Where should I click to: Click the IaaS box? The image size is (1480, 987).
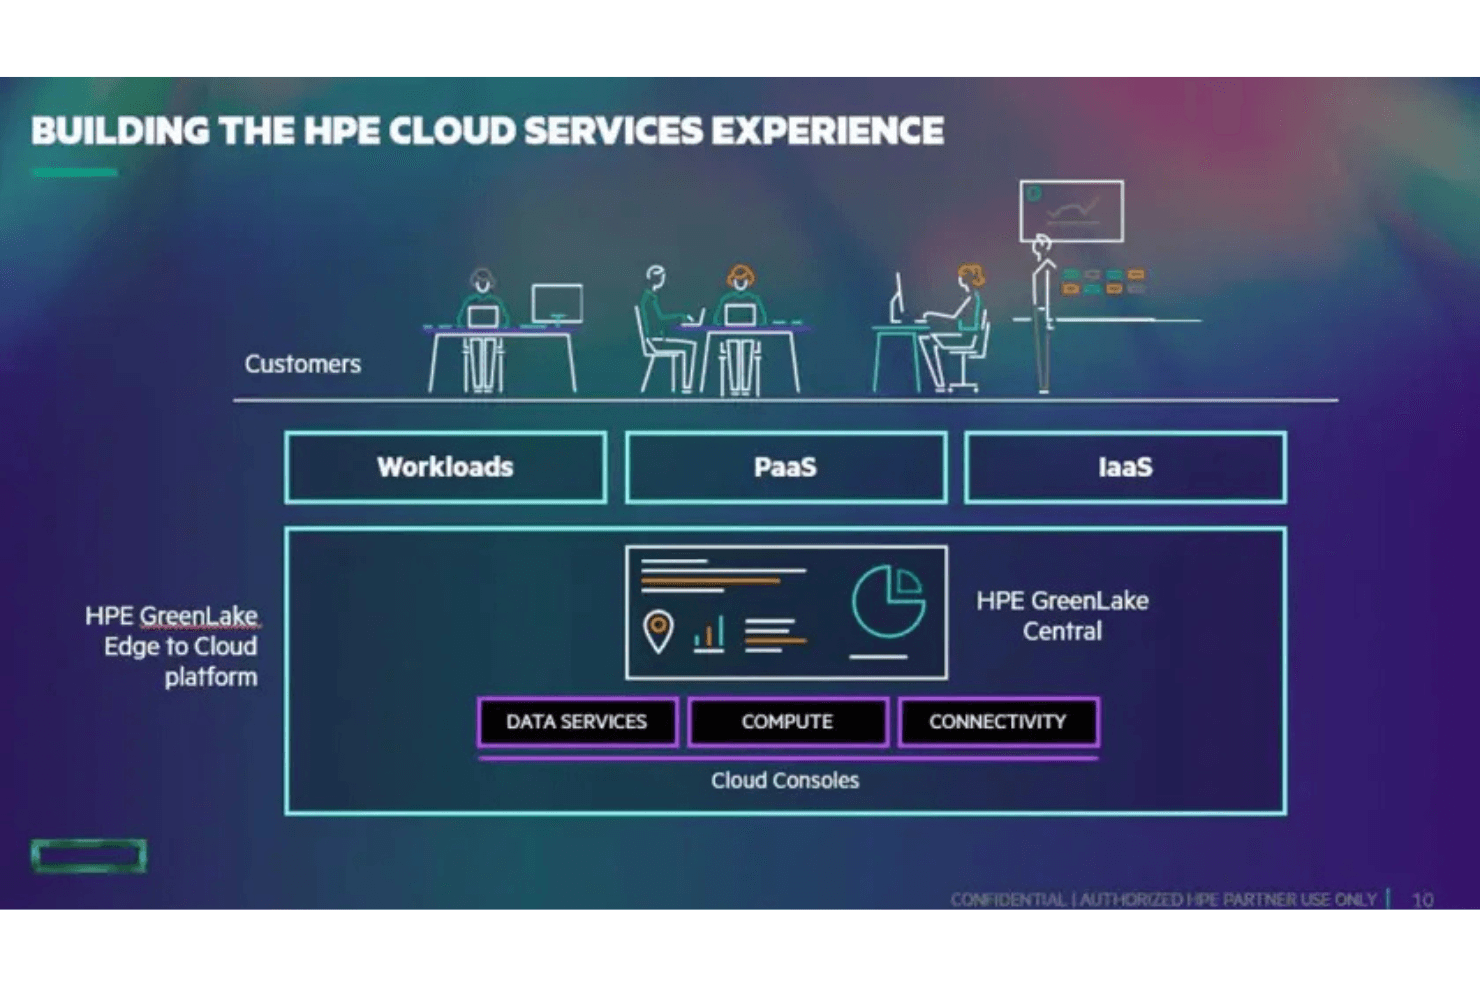point(1125,467)
